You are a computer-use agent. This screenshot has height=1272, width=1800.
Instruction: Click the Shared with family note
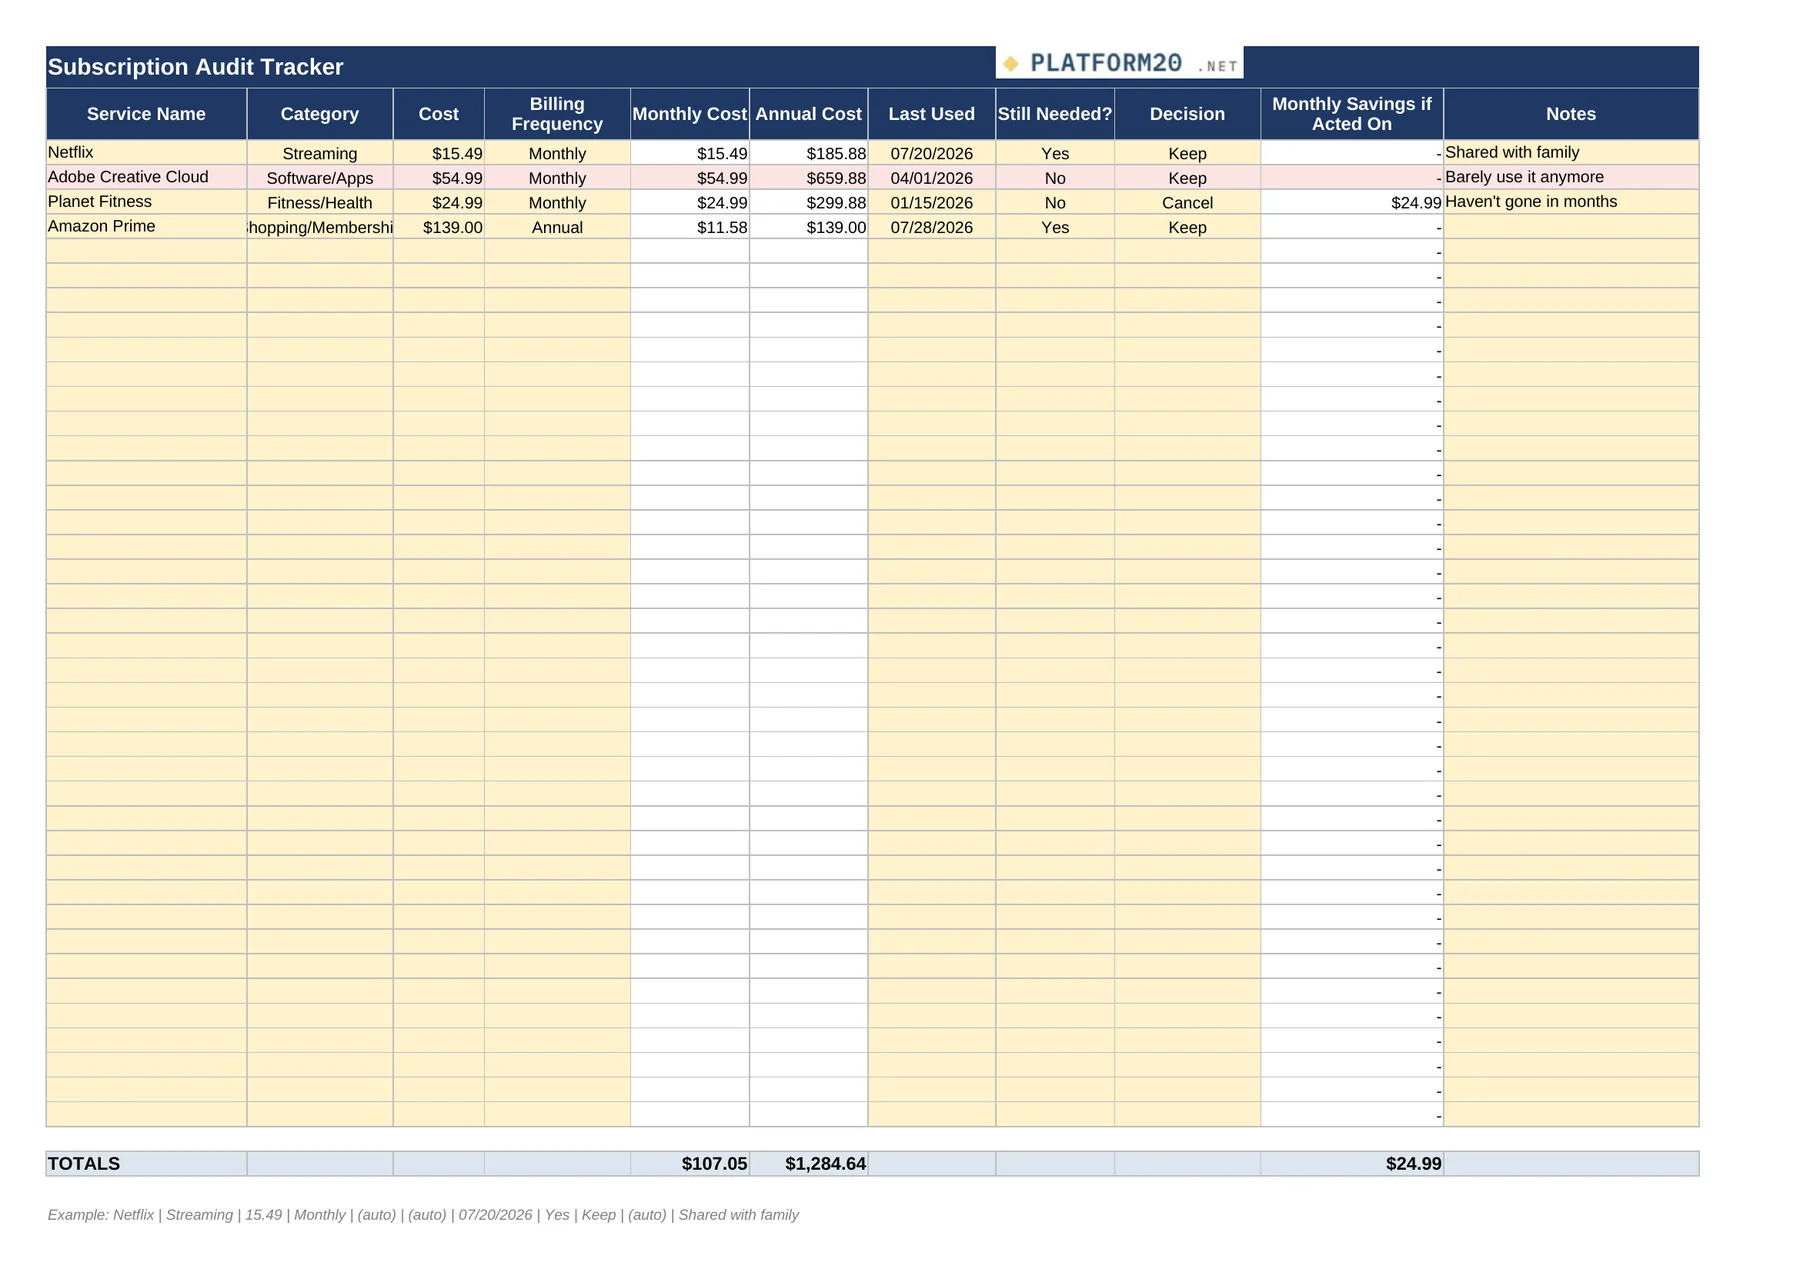pyautogui.click(x=1571, y=153)
